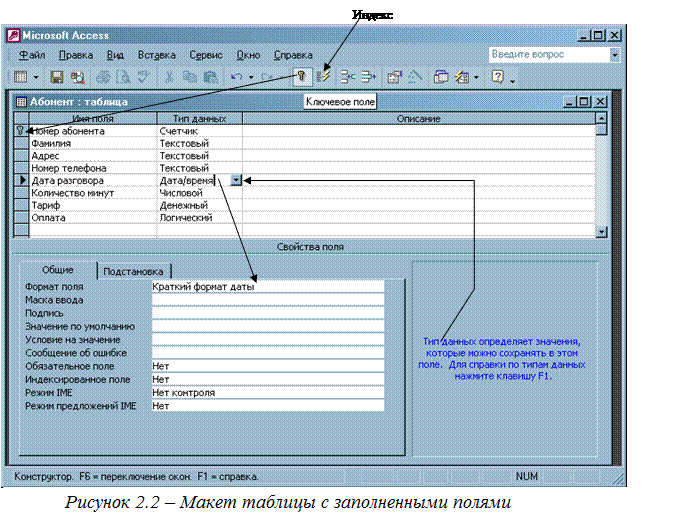Image resolution: width=685 pixels, height=523 pixels.
Task: Open the New Object dropdown arrow
Action: (476, 77)
